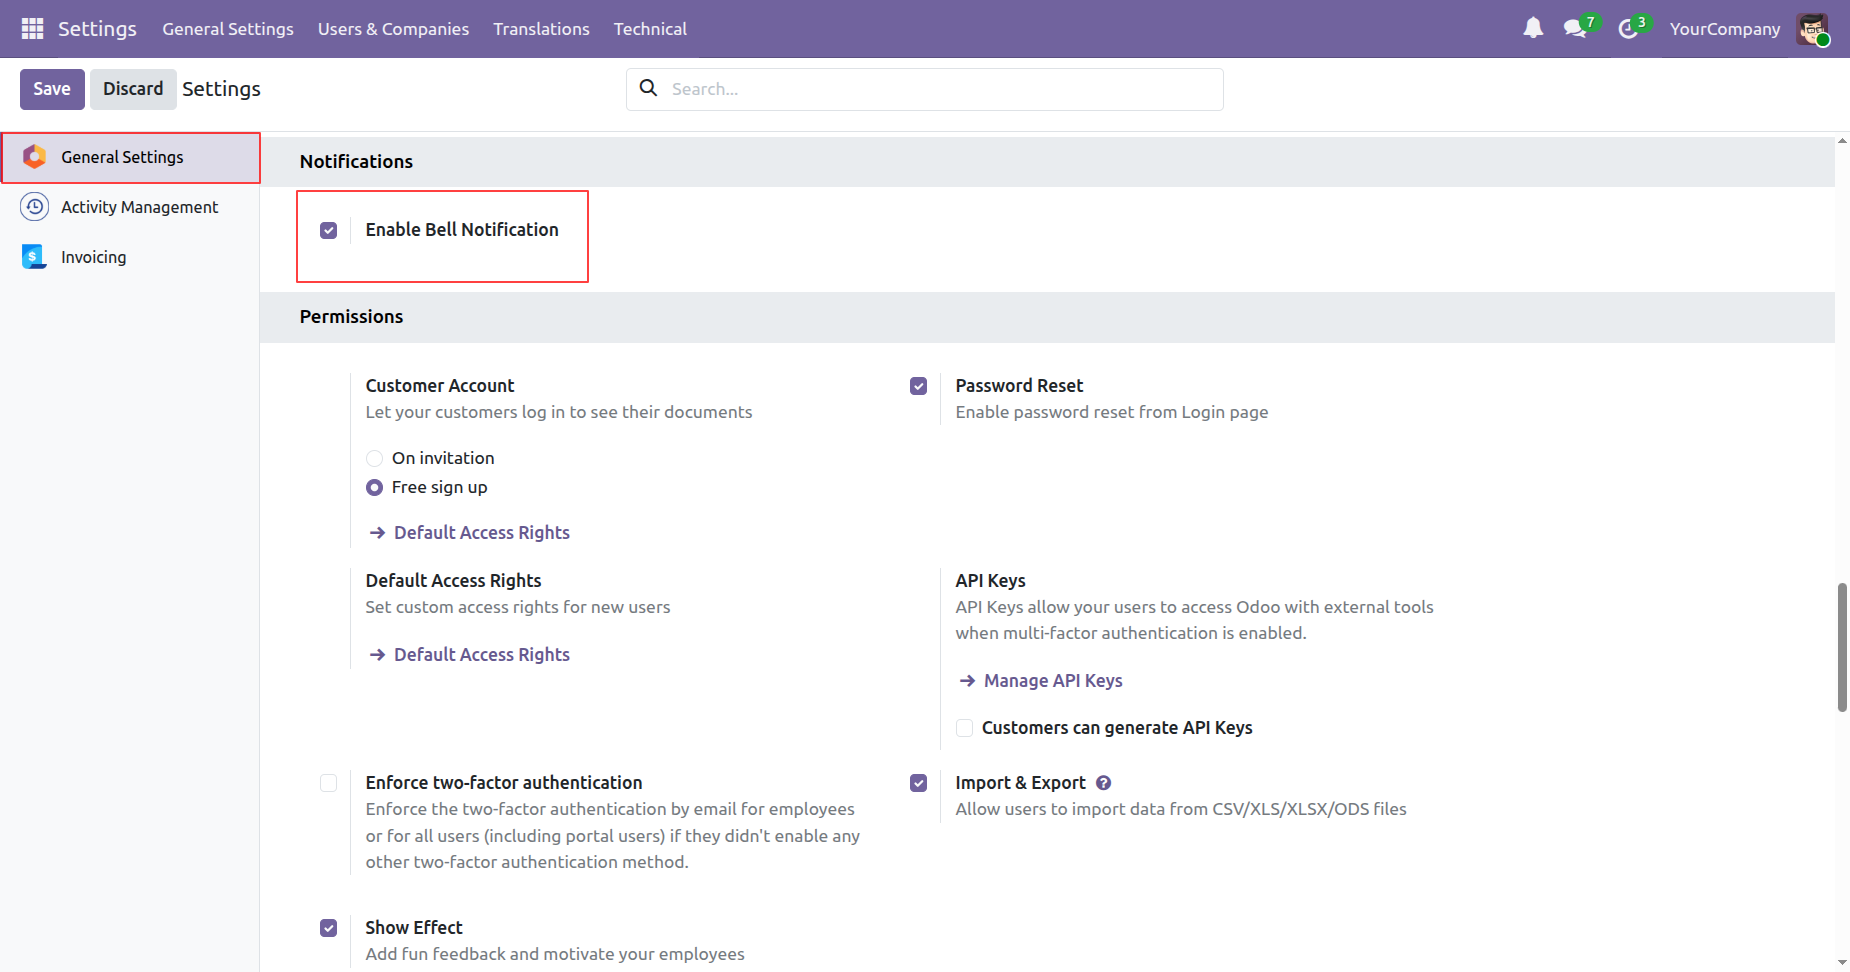
Task: Open the General Settings top menu
Action: pos(228,29)
